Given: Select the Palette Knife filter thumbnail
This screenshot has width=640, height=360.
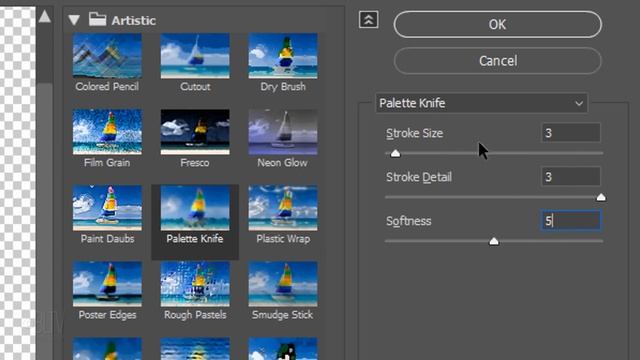Looking at the screenshot, I should [x=195, y=208].
